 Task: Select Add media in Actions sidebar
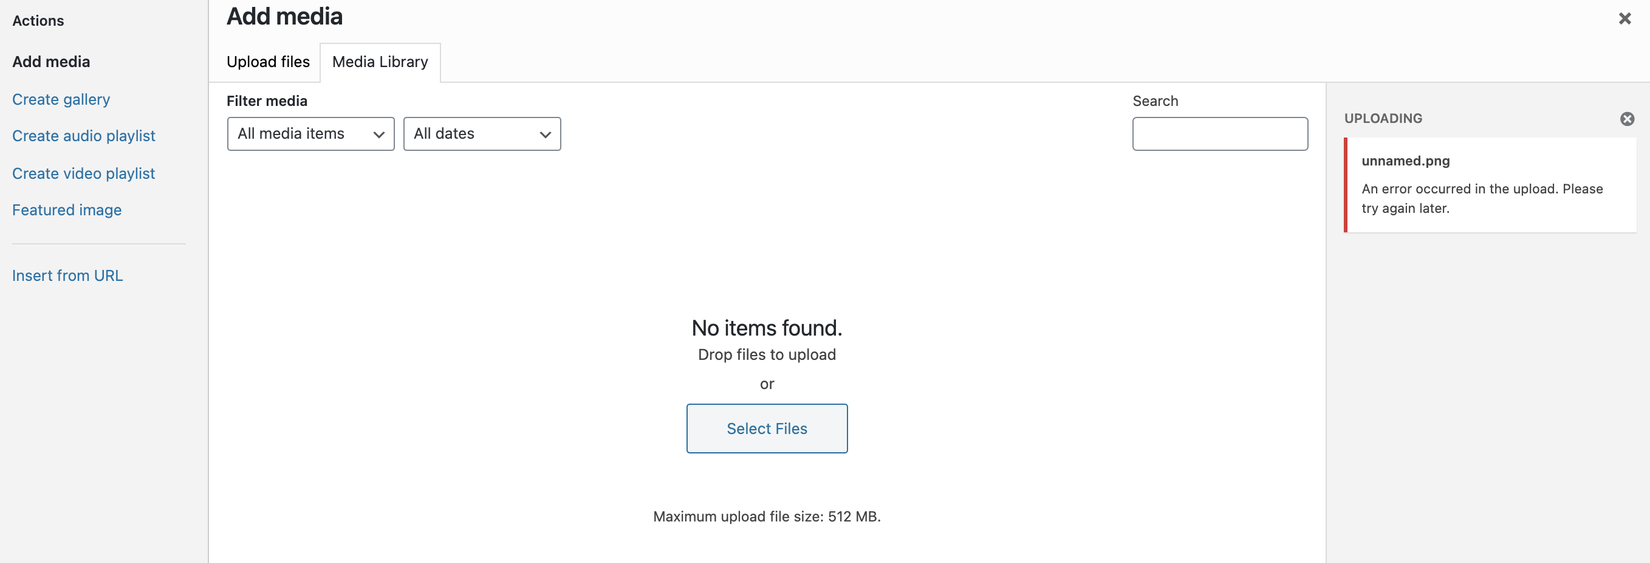tap(51, 62)
